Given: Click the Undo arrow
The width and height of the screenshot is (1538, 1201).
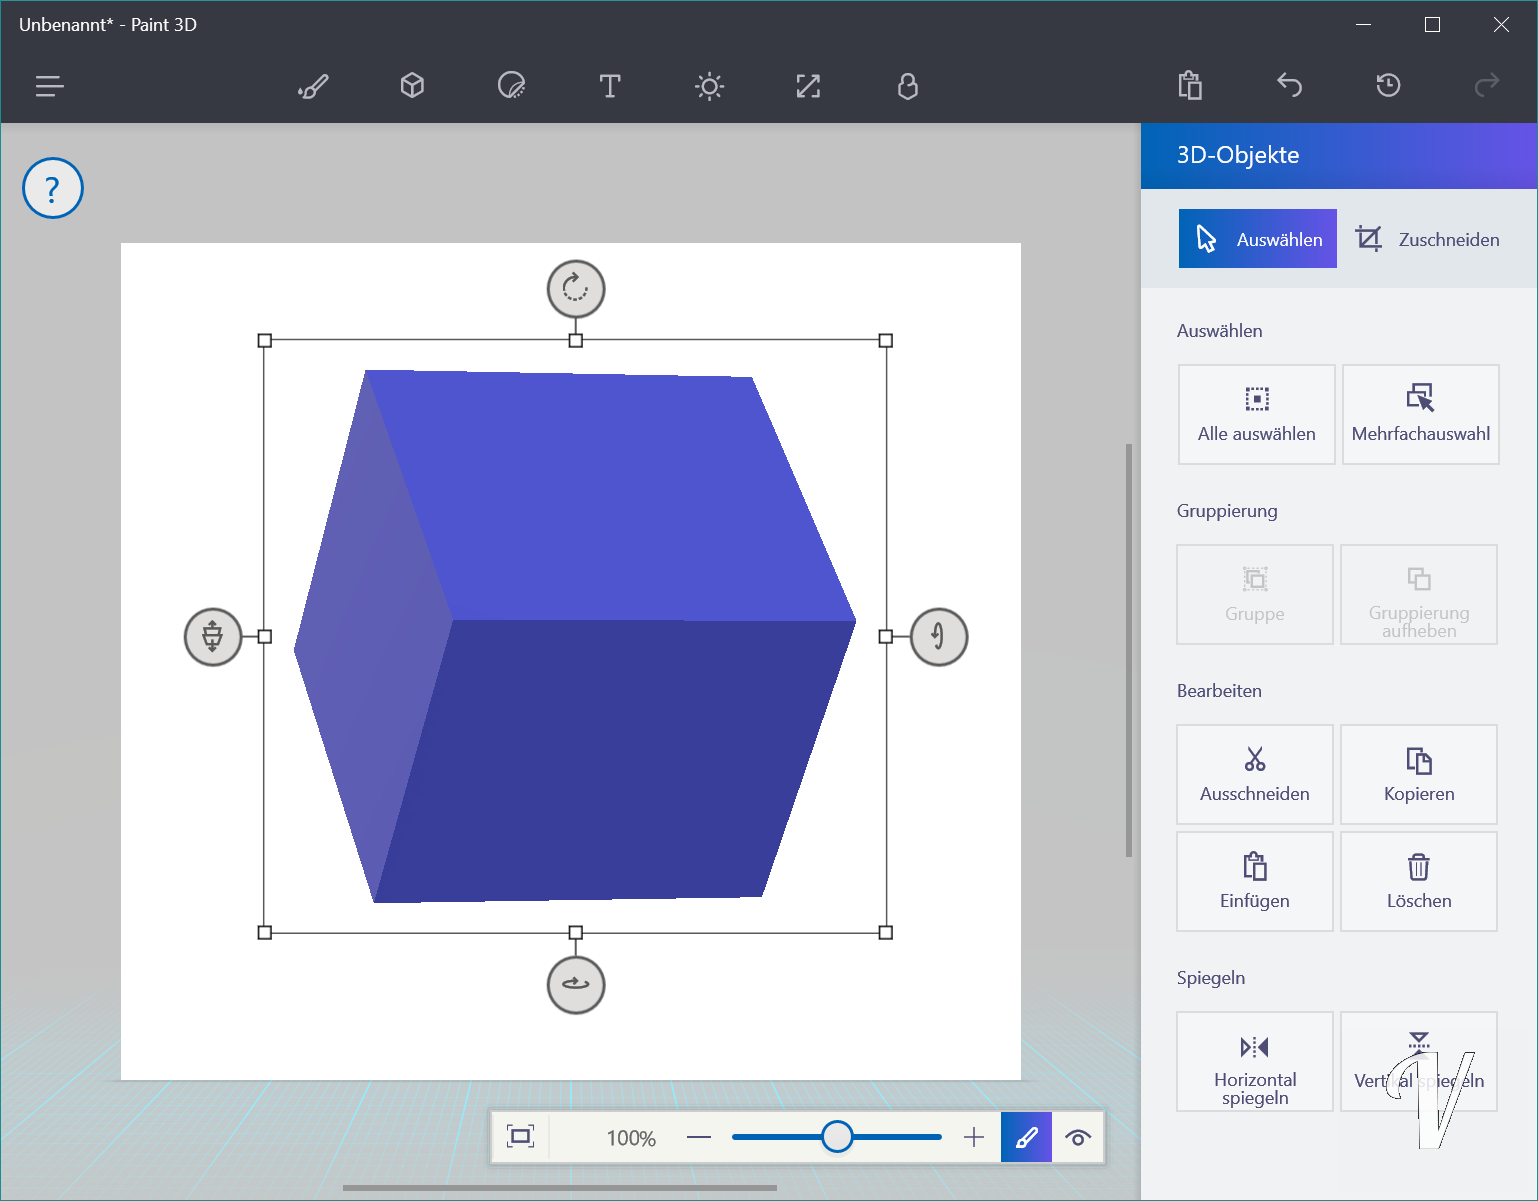Looking at the screenshot, I should point(1289,86).
